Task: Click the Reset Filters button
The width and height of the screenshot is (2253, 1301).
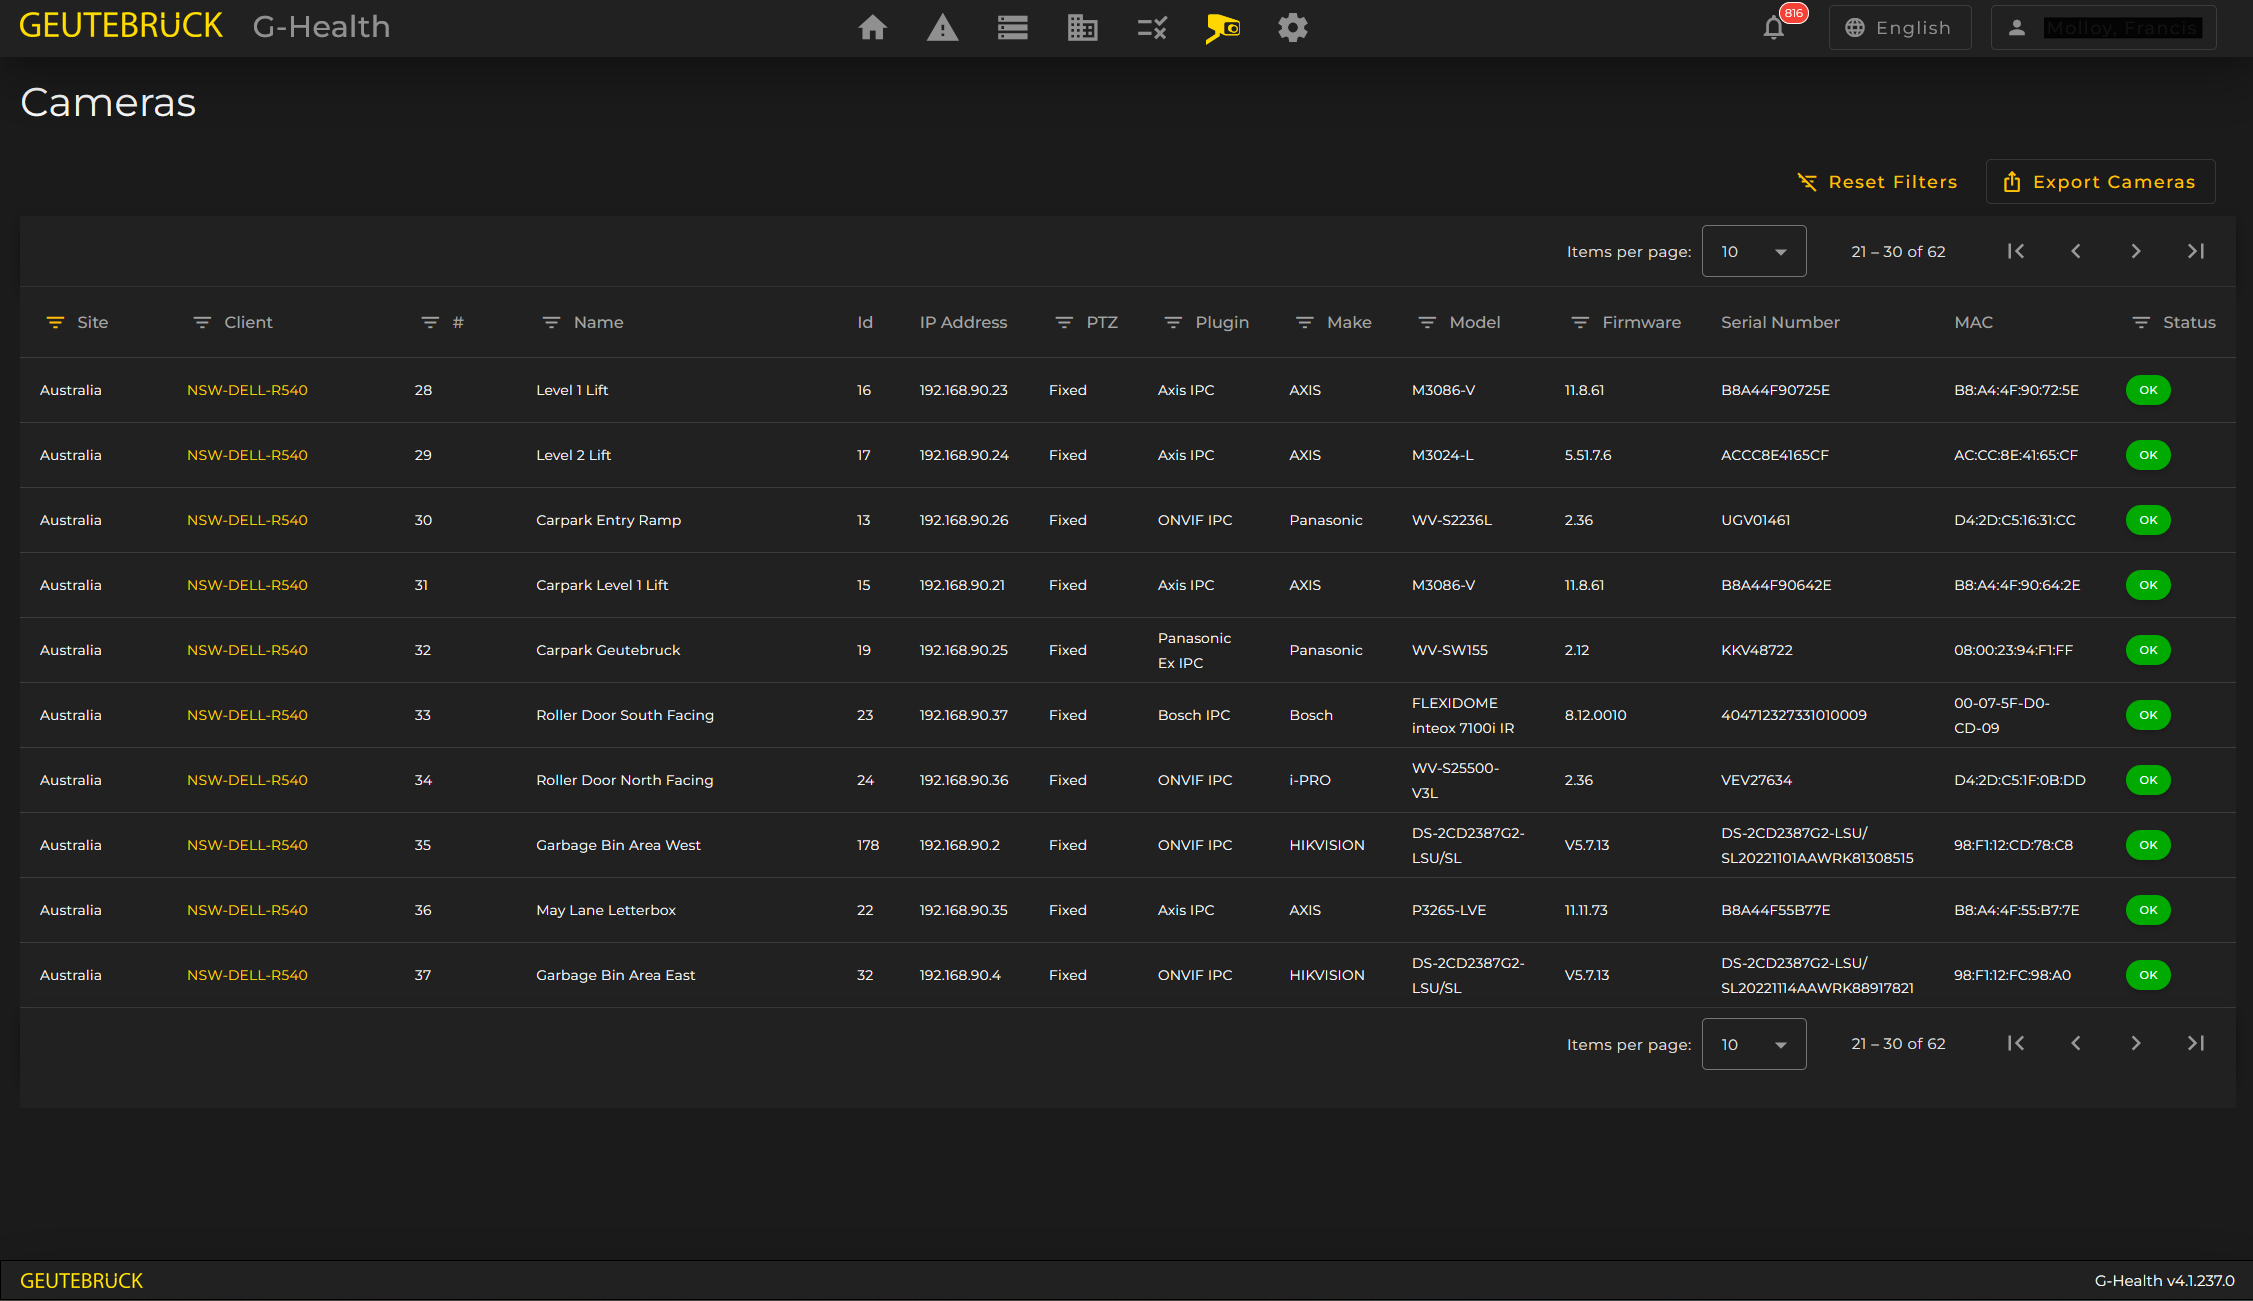Action: coord(1877,182)
